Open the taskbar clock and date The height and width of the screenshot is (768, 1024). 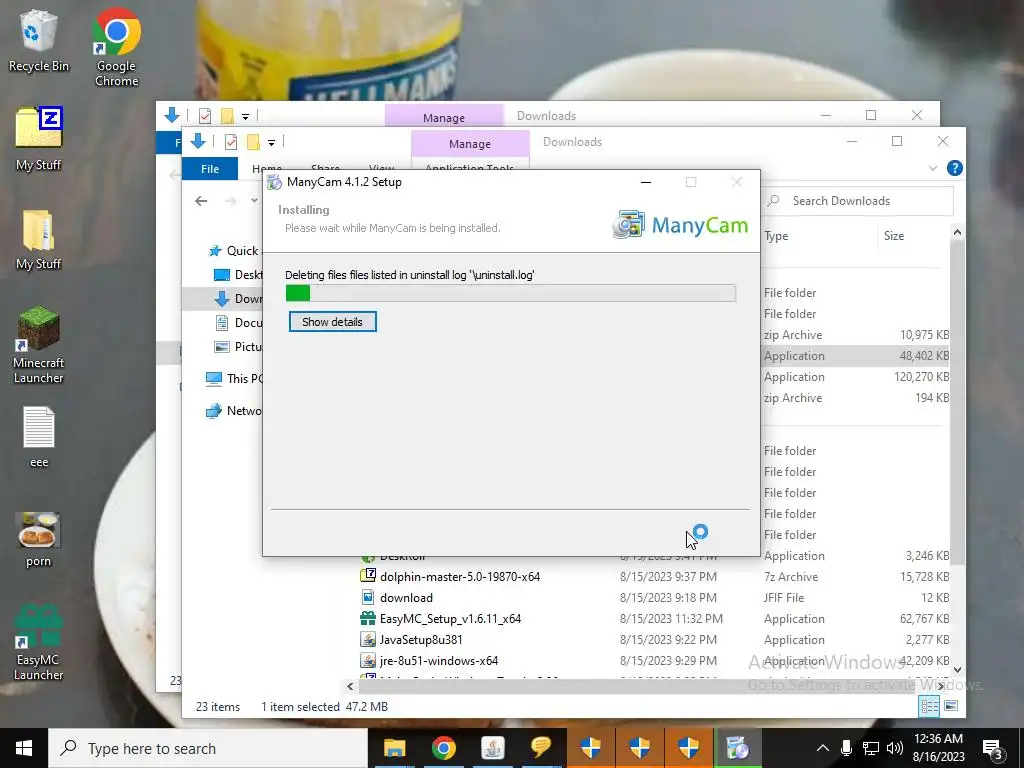[938, 748]
